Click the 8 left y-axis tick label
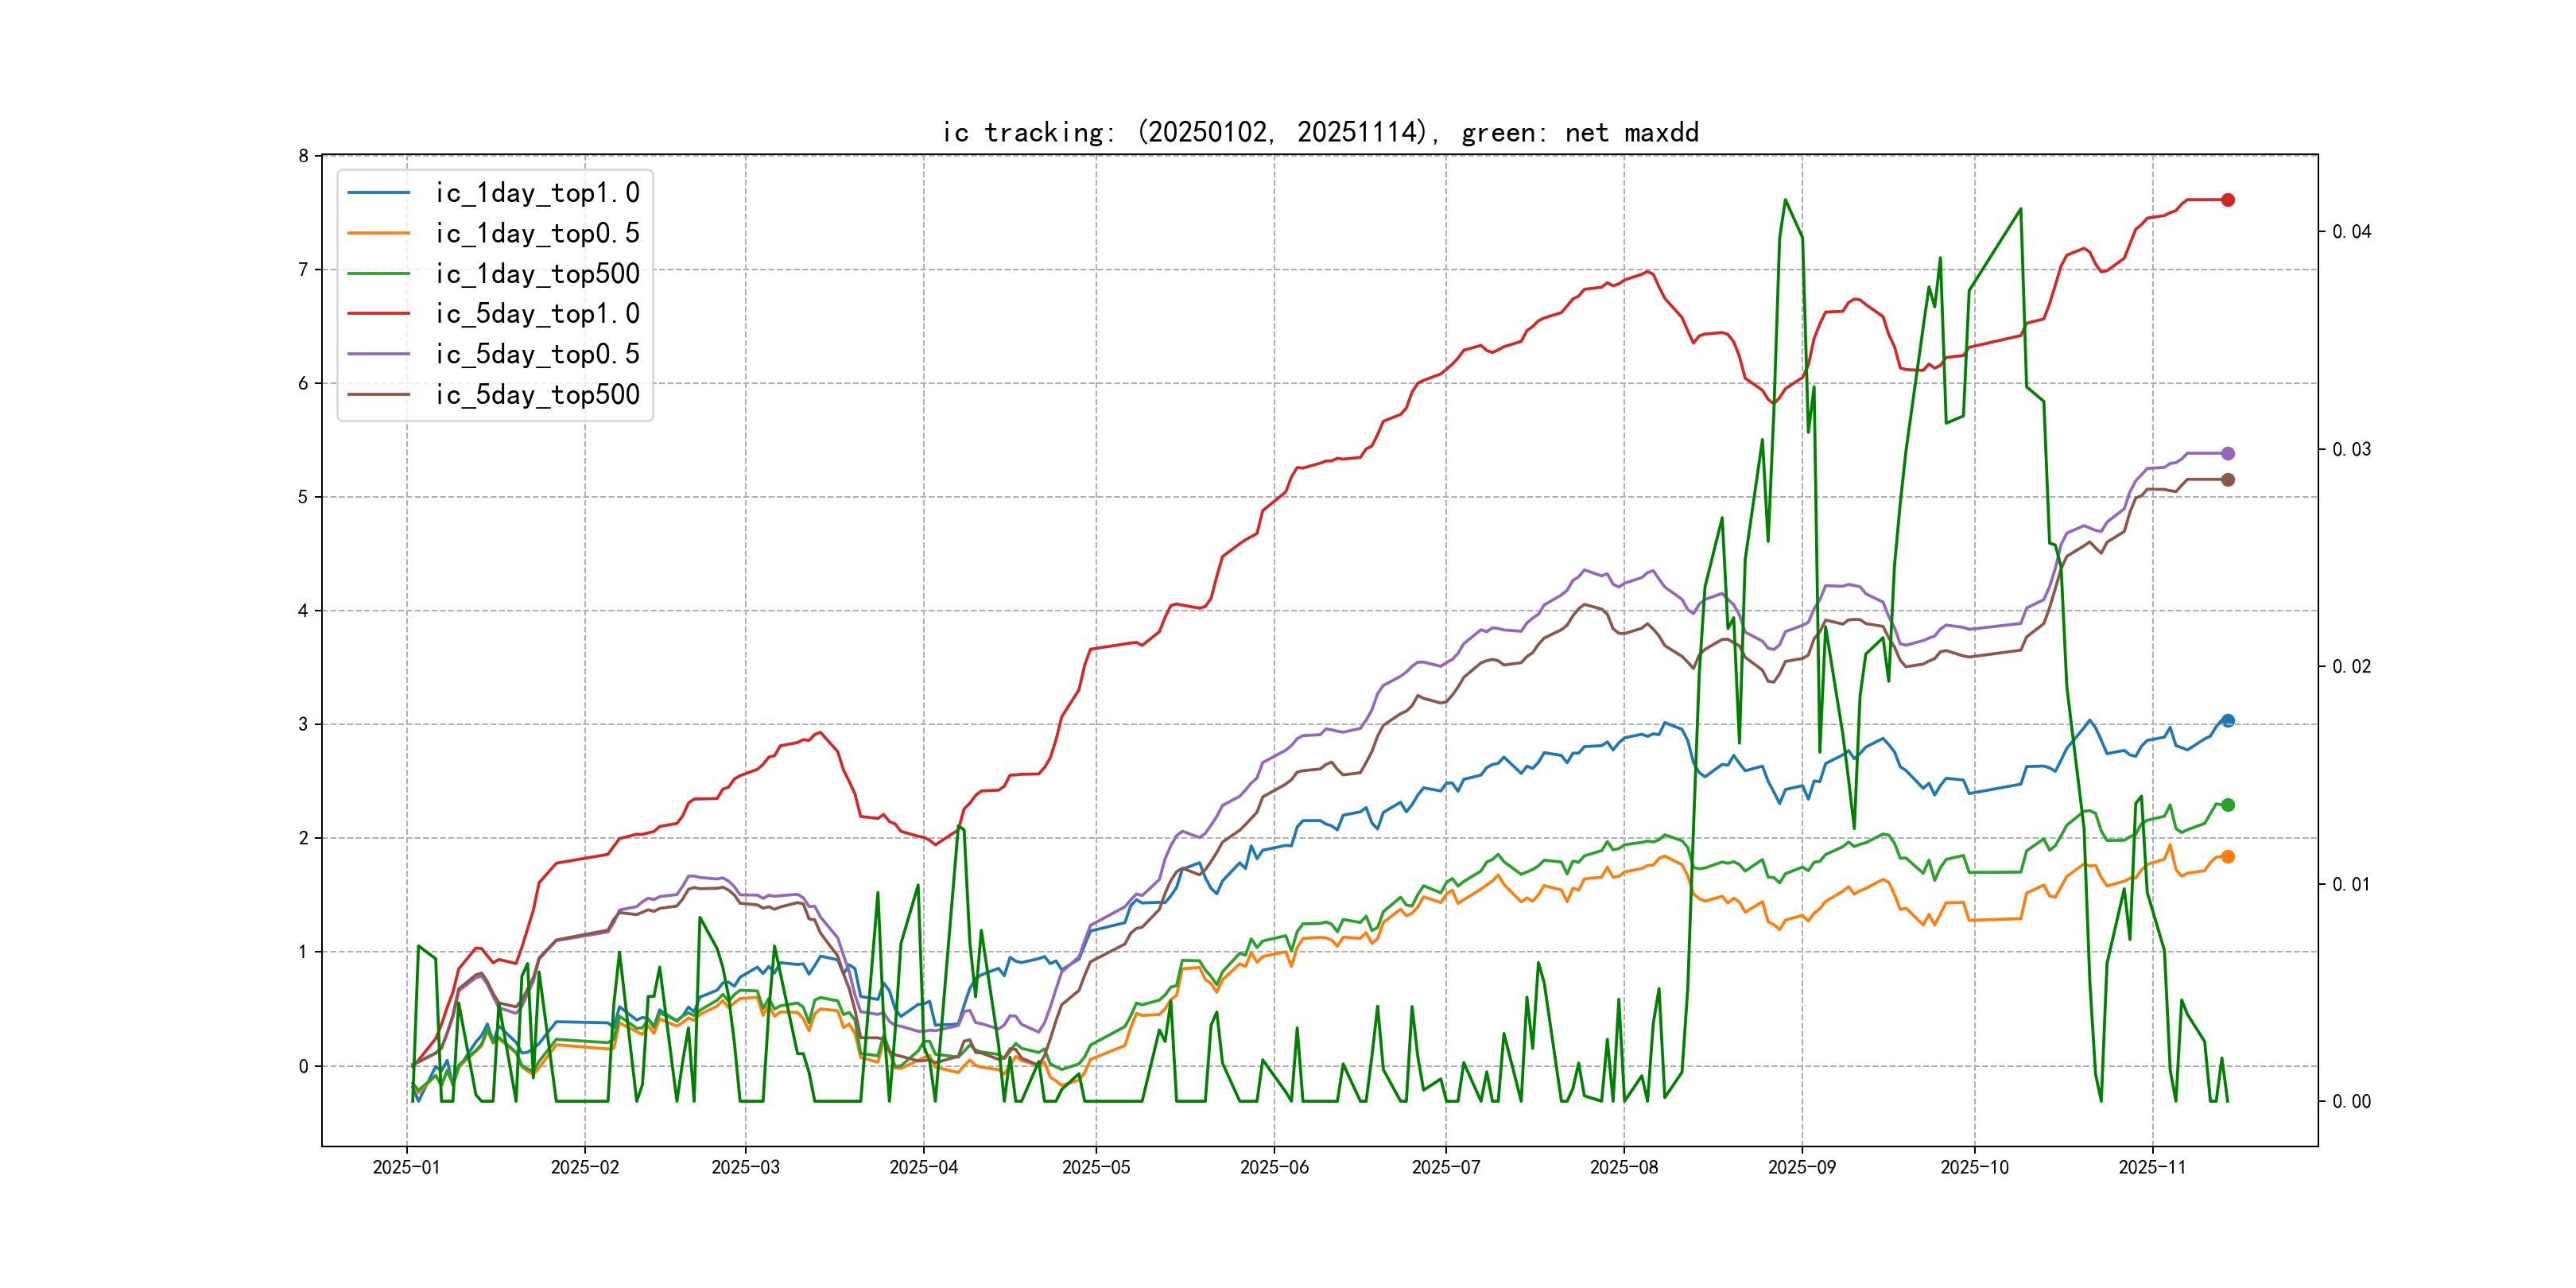Screen dimensions: 2576x1288 (x=303, y=156)
